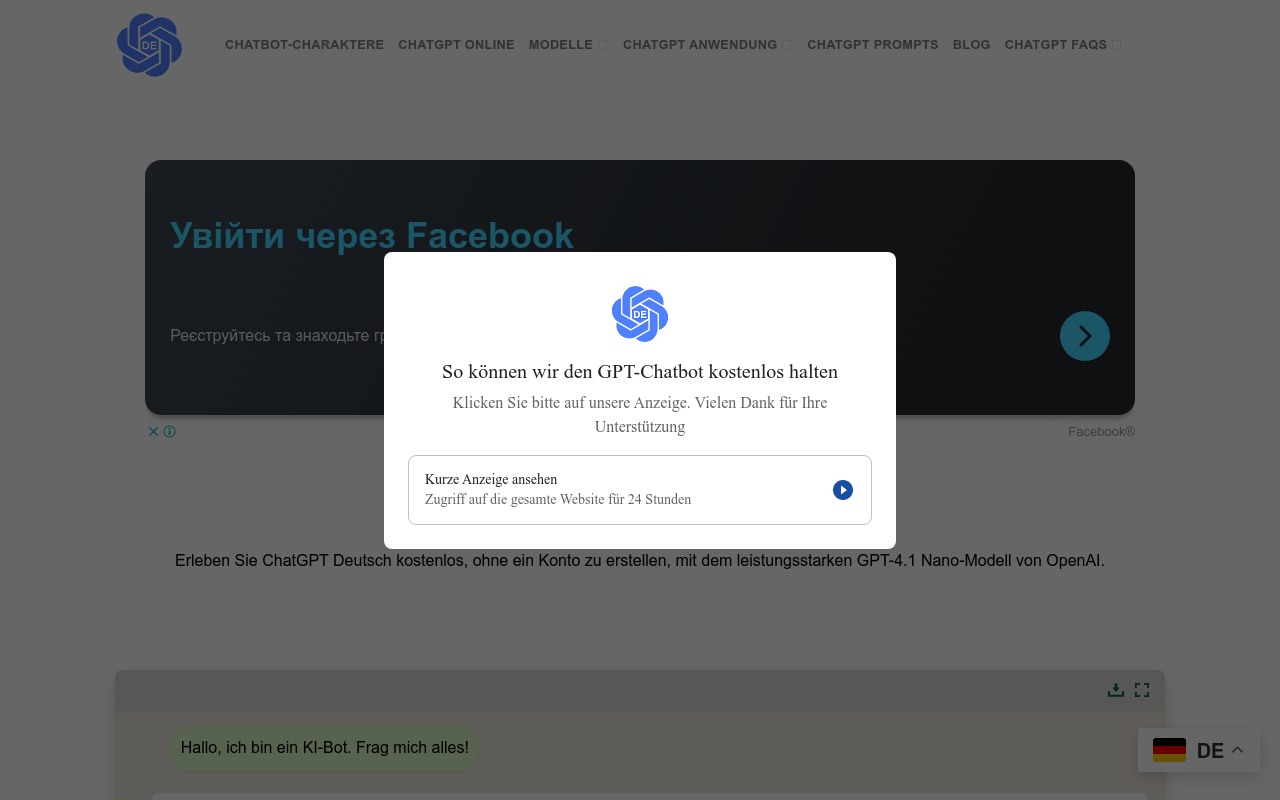Close the ad with the X icon
1280x800 pixels.
(153, 432)
